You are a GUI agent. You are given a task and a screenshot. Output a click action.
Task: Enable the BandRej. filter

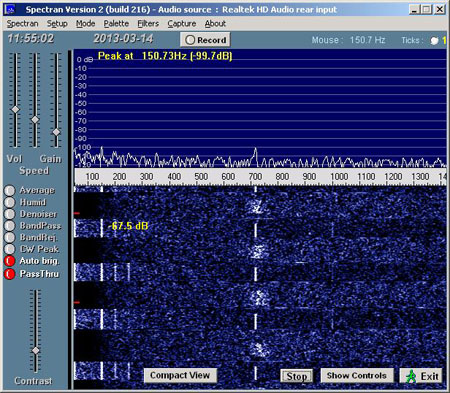pyautogui.click(x=10, y=237)
